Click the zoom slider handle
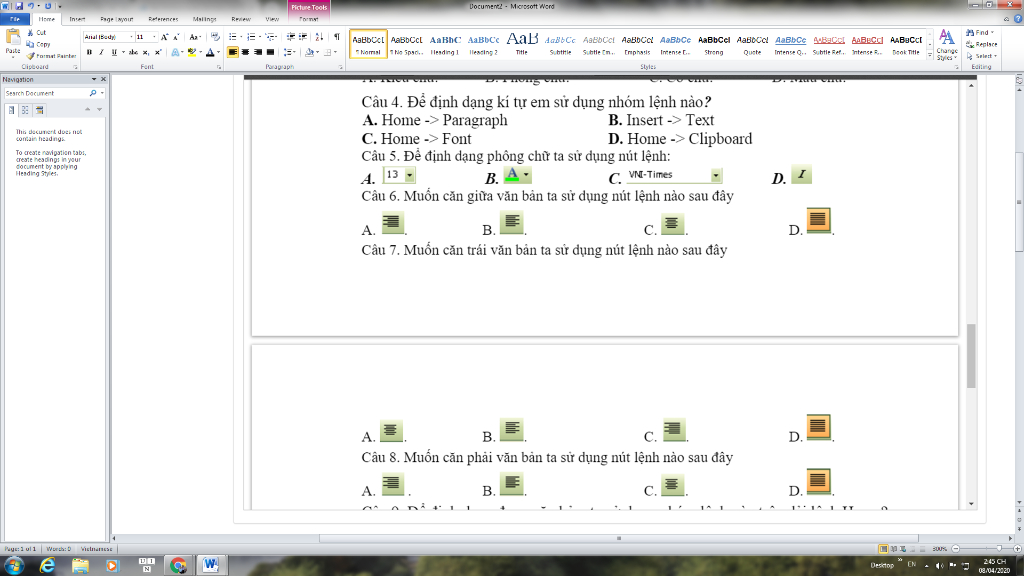The height and width of the screenshot is (576, 1024). [999, 549]
